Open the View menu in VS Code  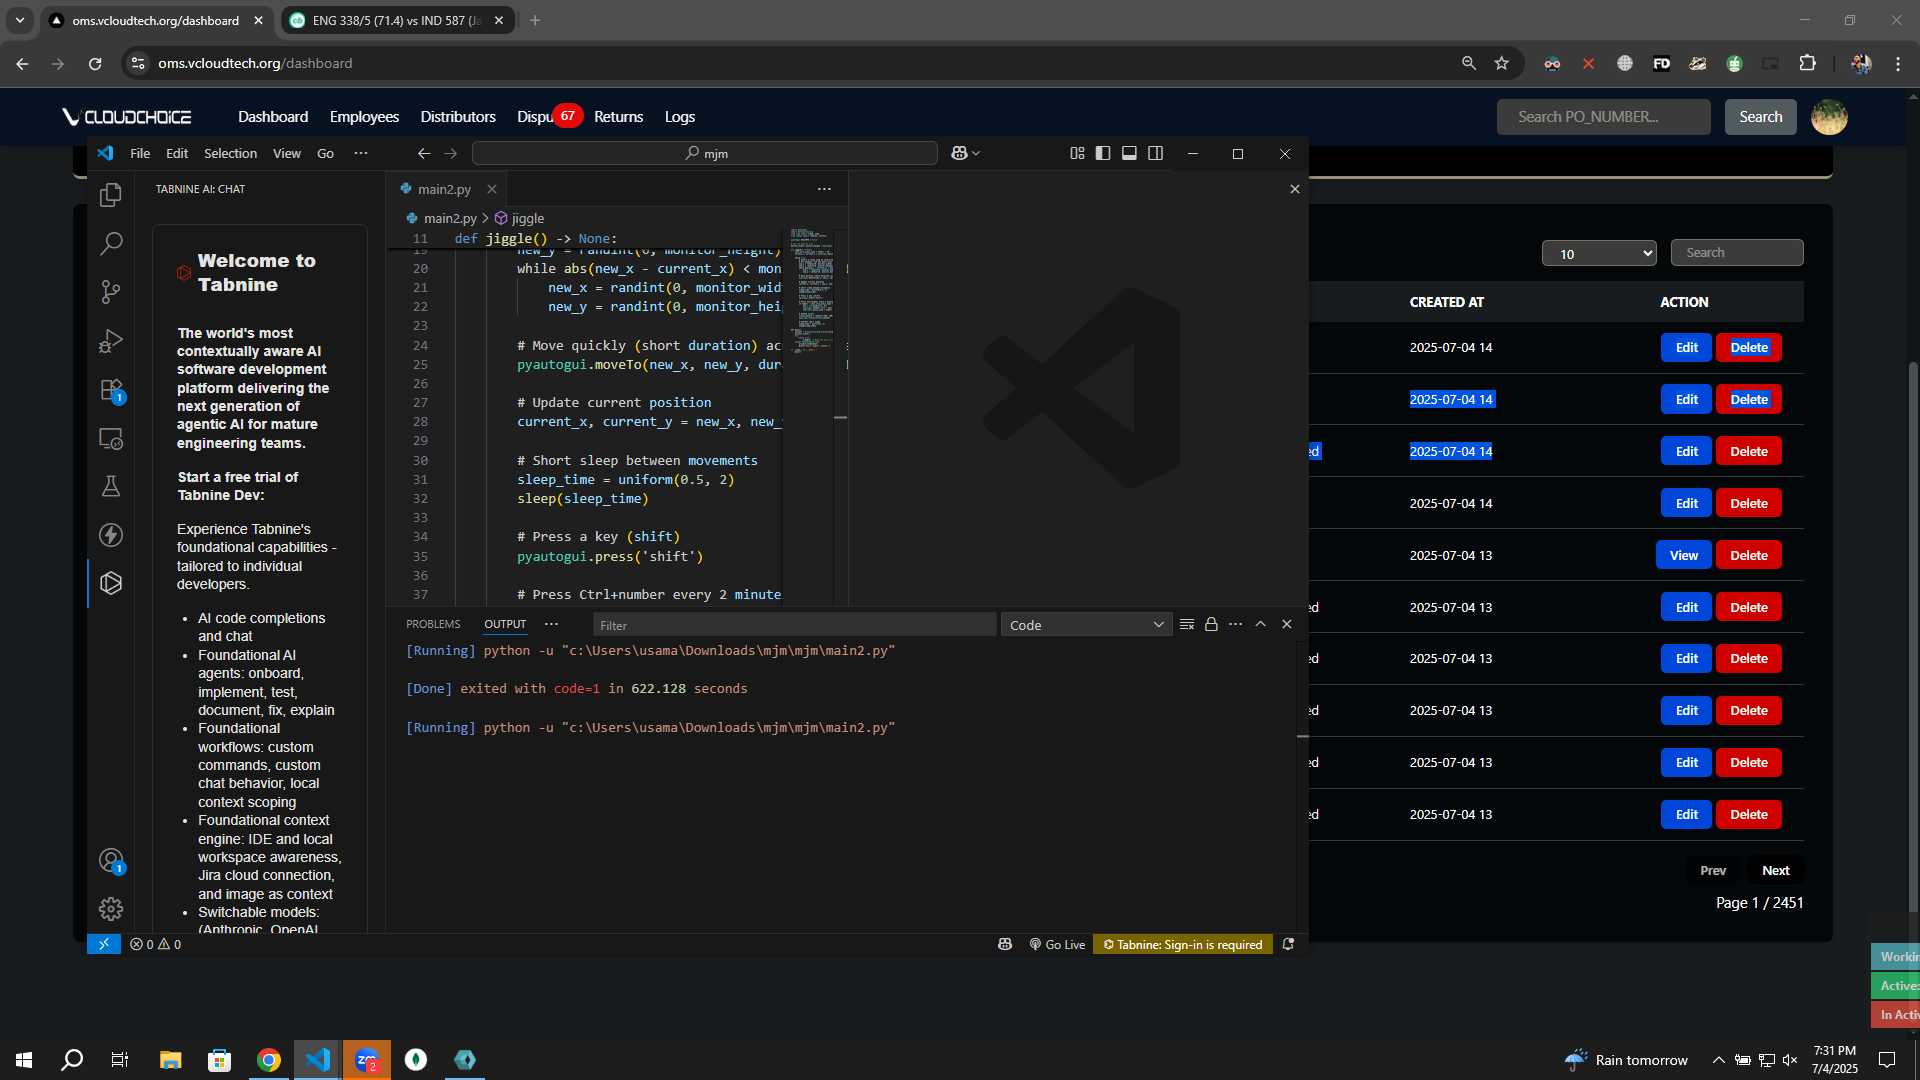click(x=287, y=153)
